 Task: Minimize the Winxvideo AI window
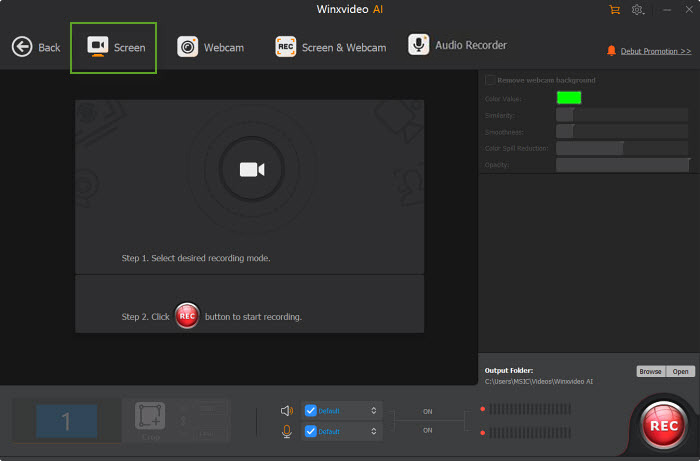click(667, 10)
